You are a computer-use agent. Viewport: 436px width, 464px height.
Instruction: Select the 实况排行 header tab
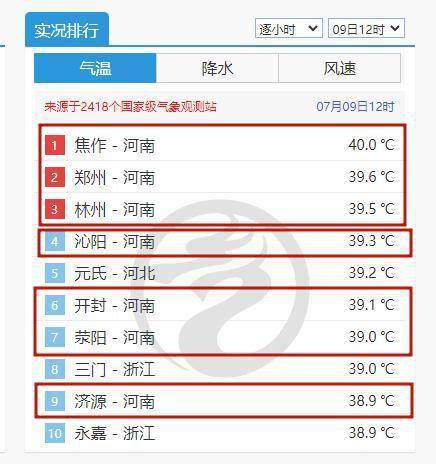point(67,30)
